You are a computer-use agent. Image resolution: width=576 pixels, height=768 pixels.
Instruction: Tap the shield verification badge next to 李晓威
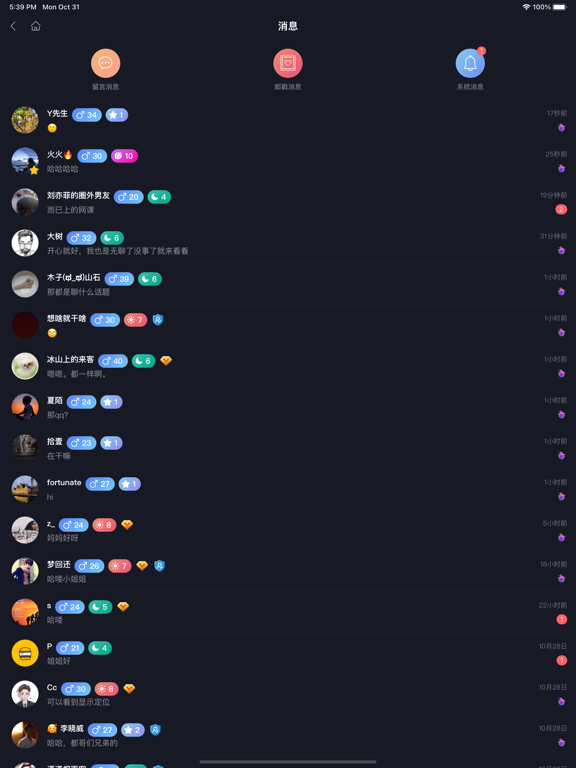(x=155, y=730)
